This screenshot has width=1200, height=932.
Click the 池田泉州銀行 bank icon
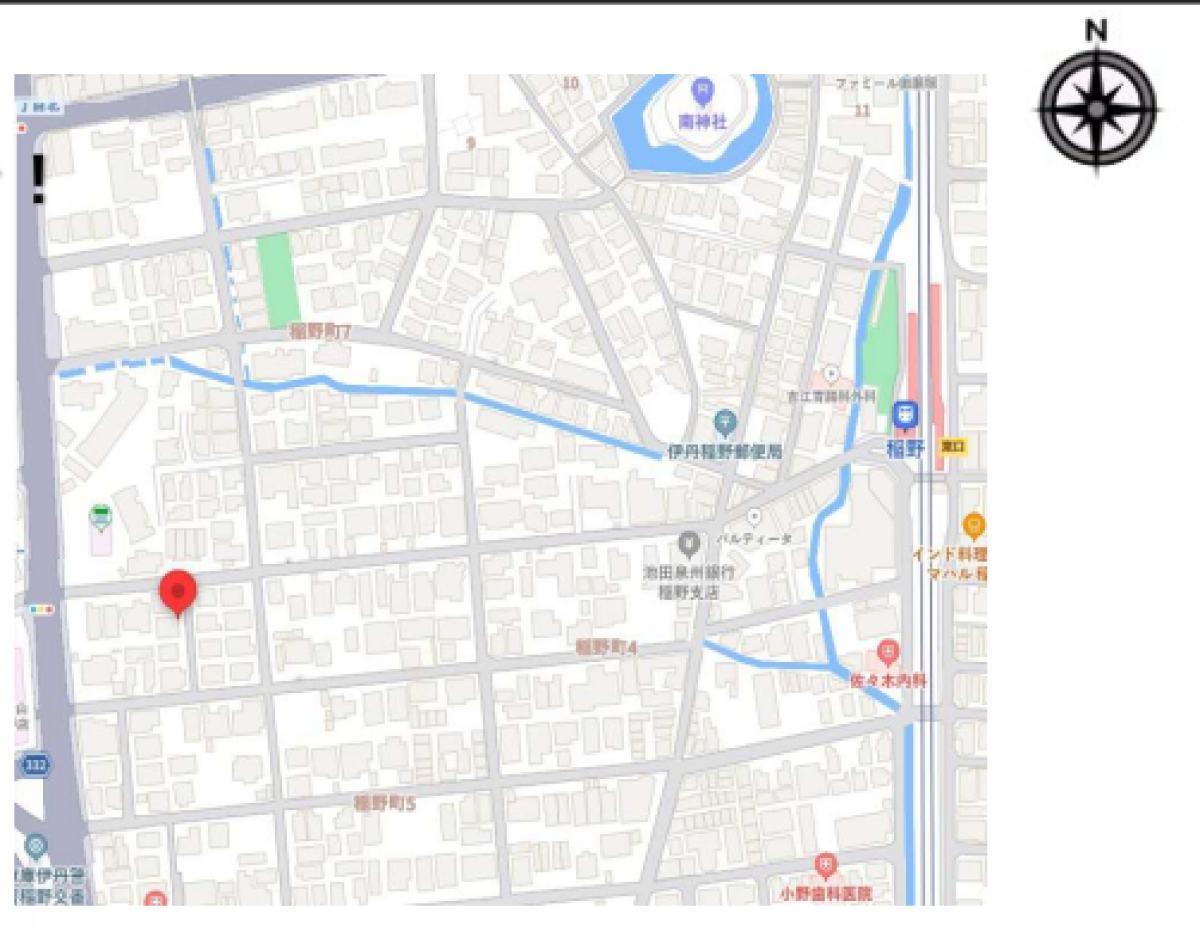[688, 545]
